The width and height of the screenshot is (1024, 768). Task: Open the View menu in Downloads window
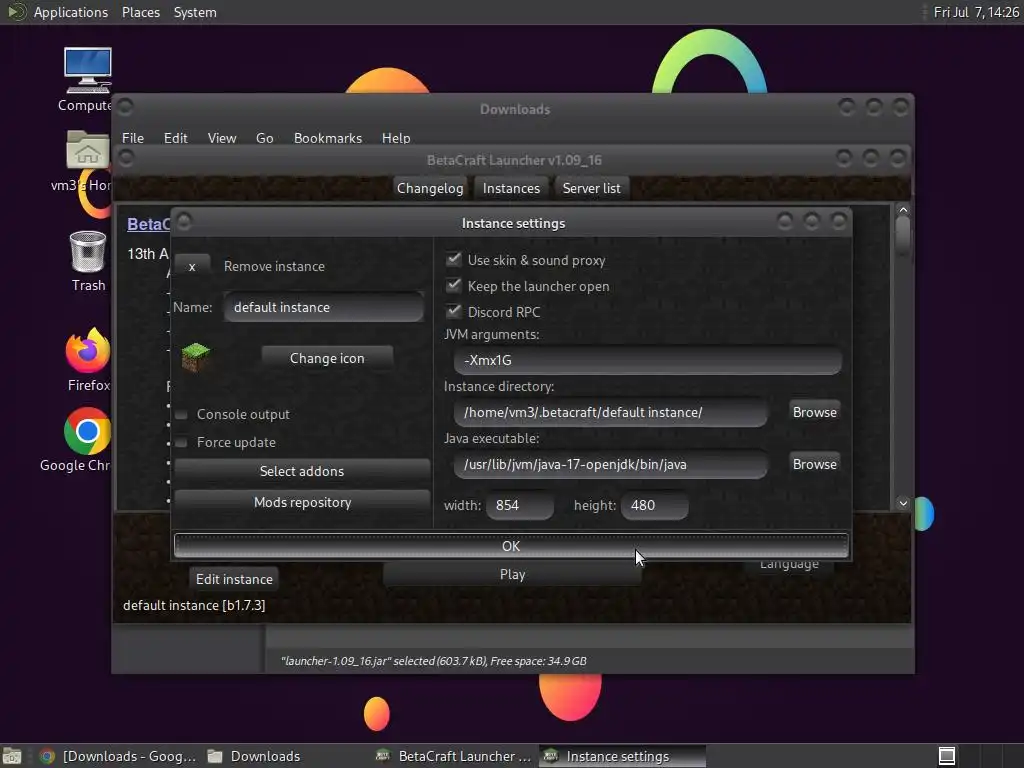point(222,138)
